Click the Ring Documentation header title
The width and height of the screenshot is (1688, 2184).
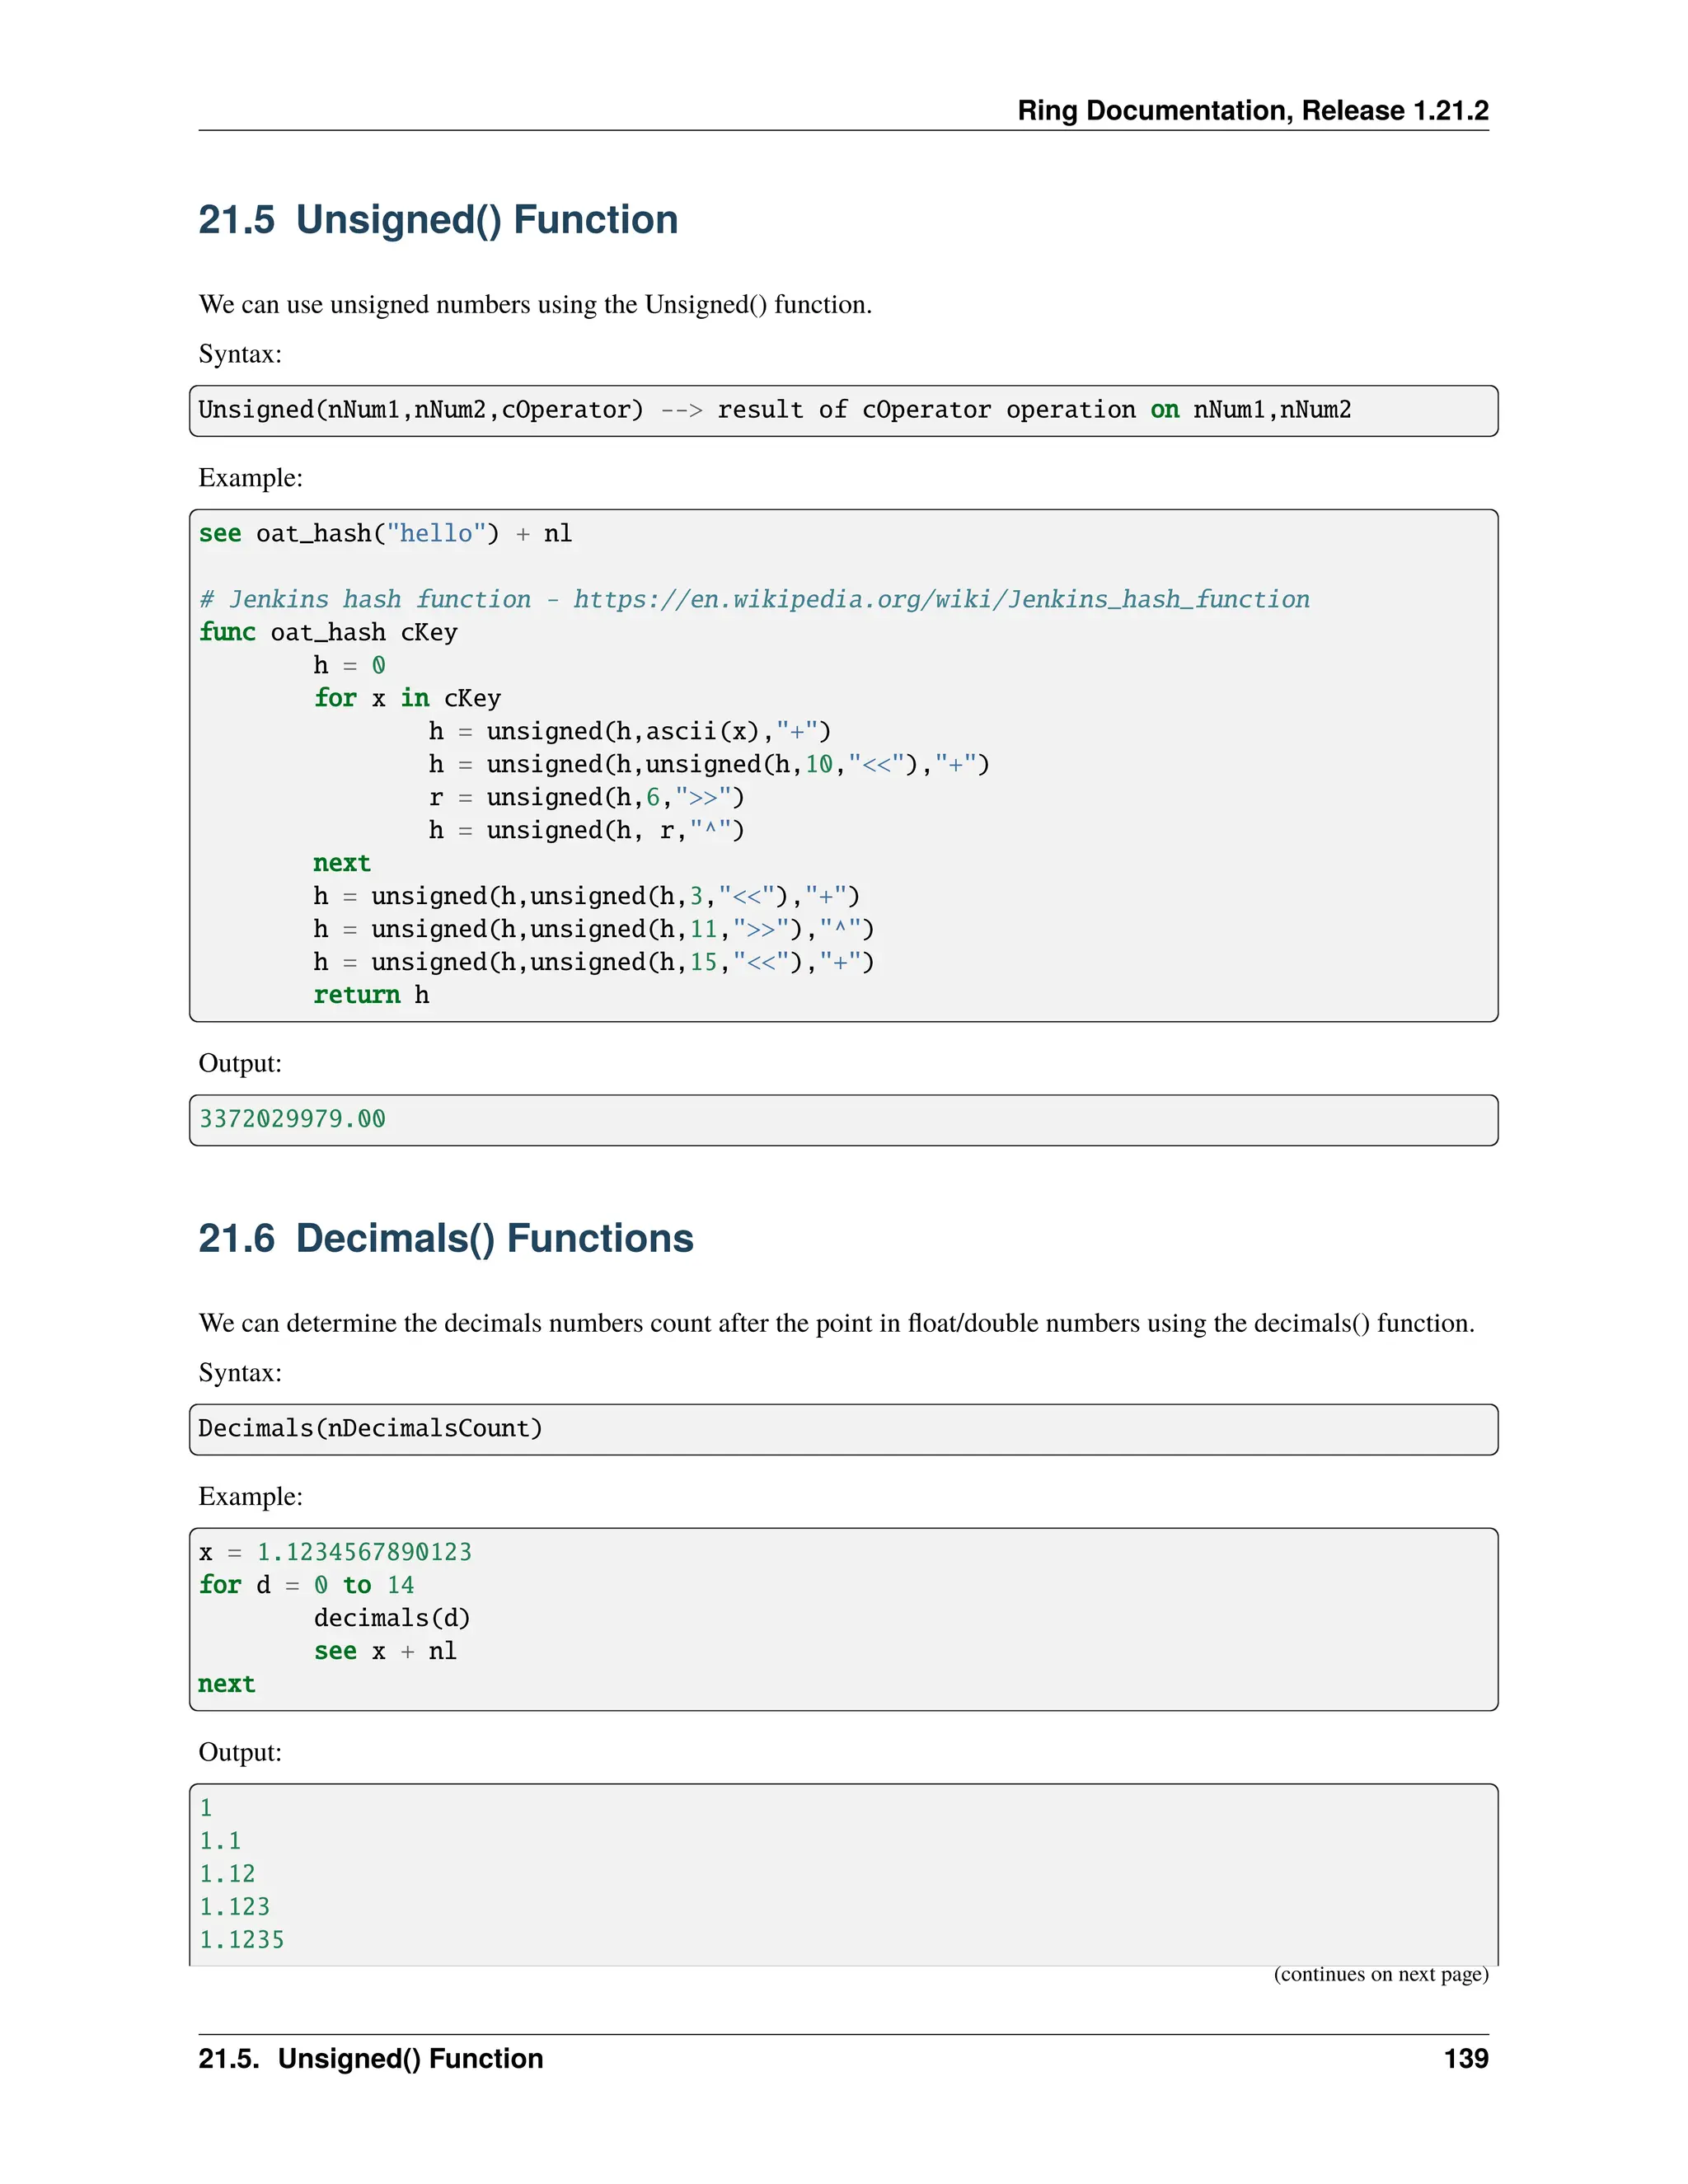[x=1252, y=110]
